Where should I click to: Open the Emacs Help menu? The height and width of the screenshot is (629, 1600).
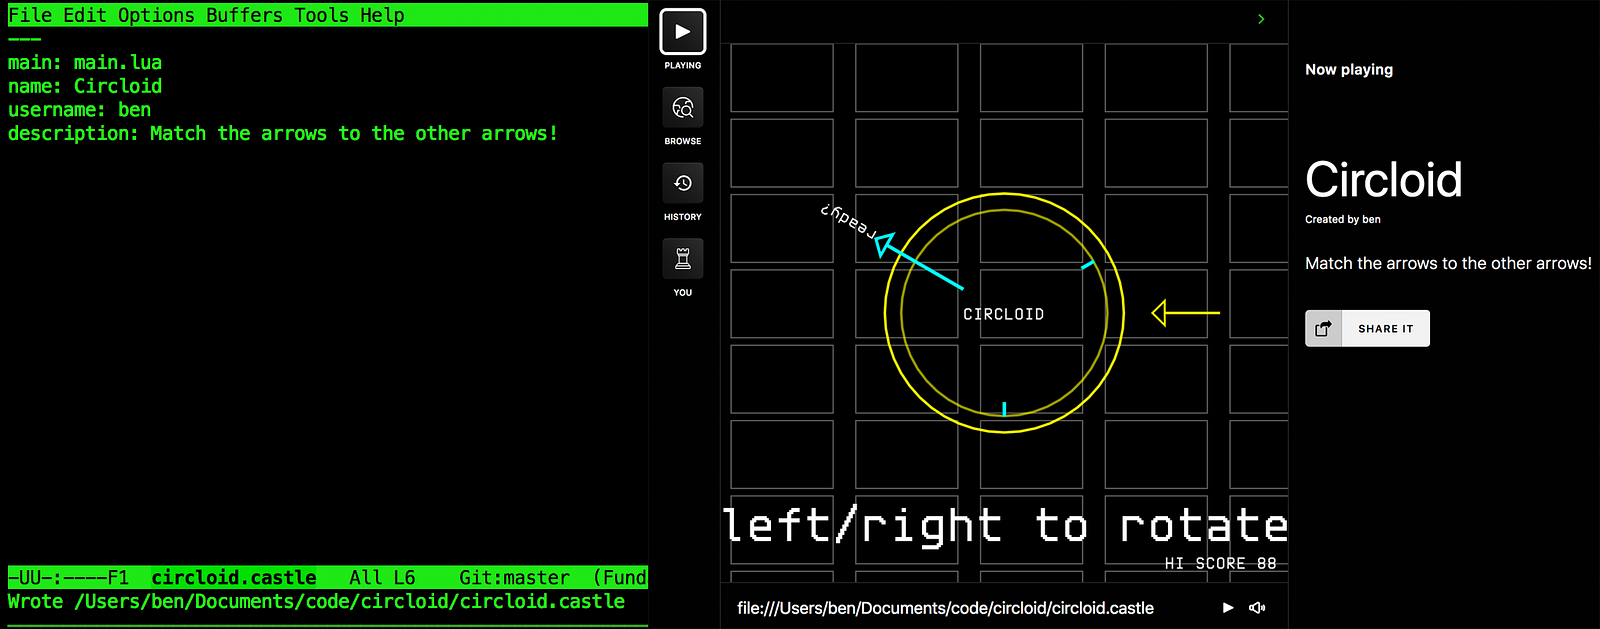382,15
